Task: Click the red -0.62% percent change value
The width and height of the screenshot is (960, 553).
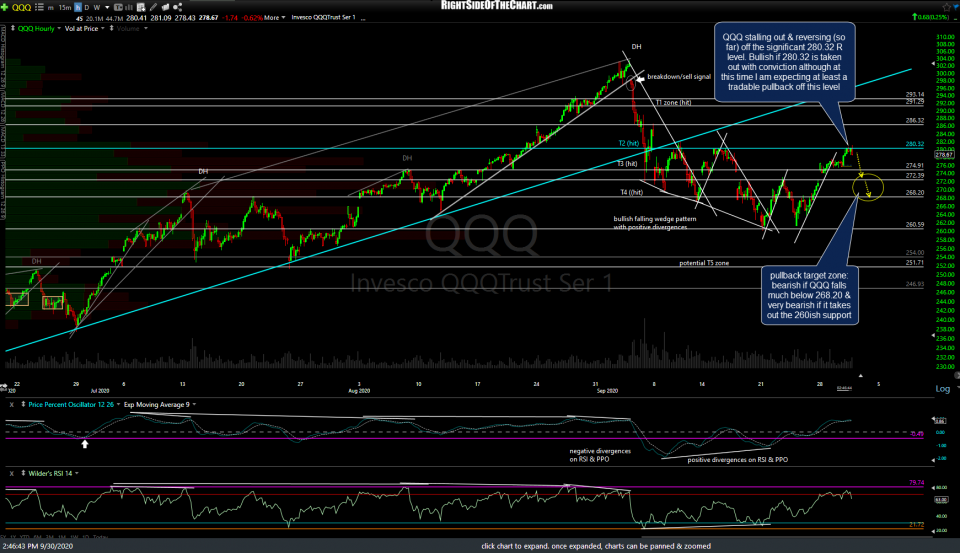Action: (x=252, y=18)
